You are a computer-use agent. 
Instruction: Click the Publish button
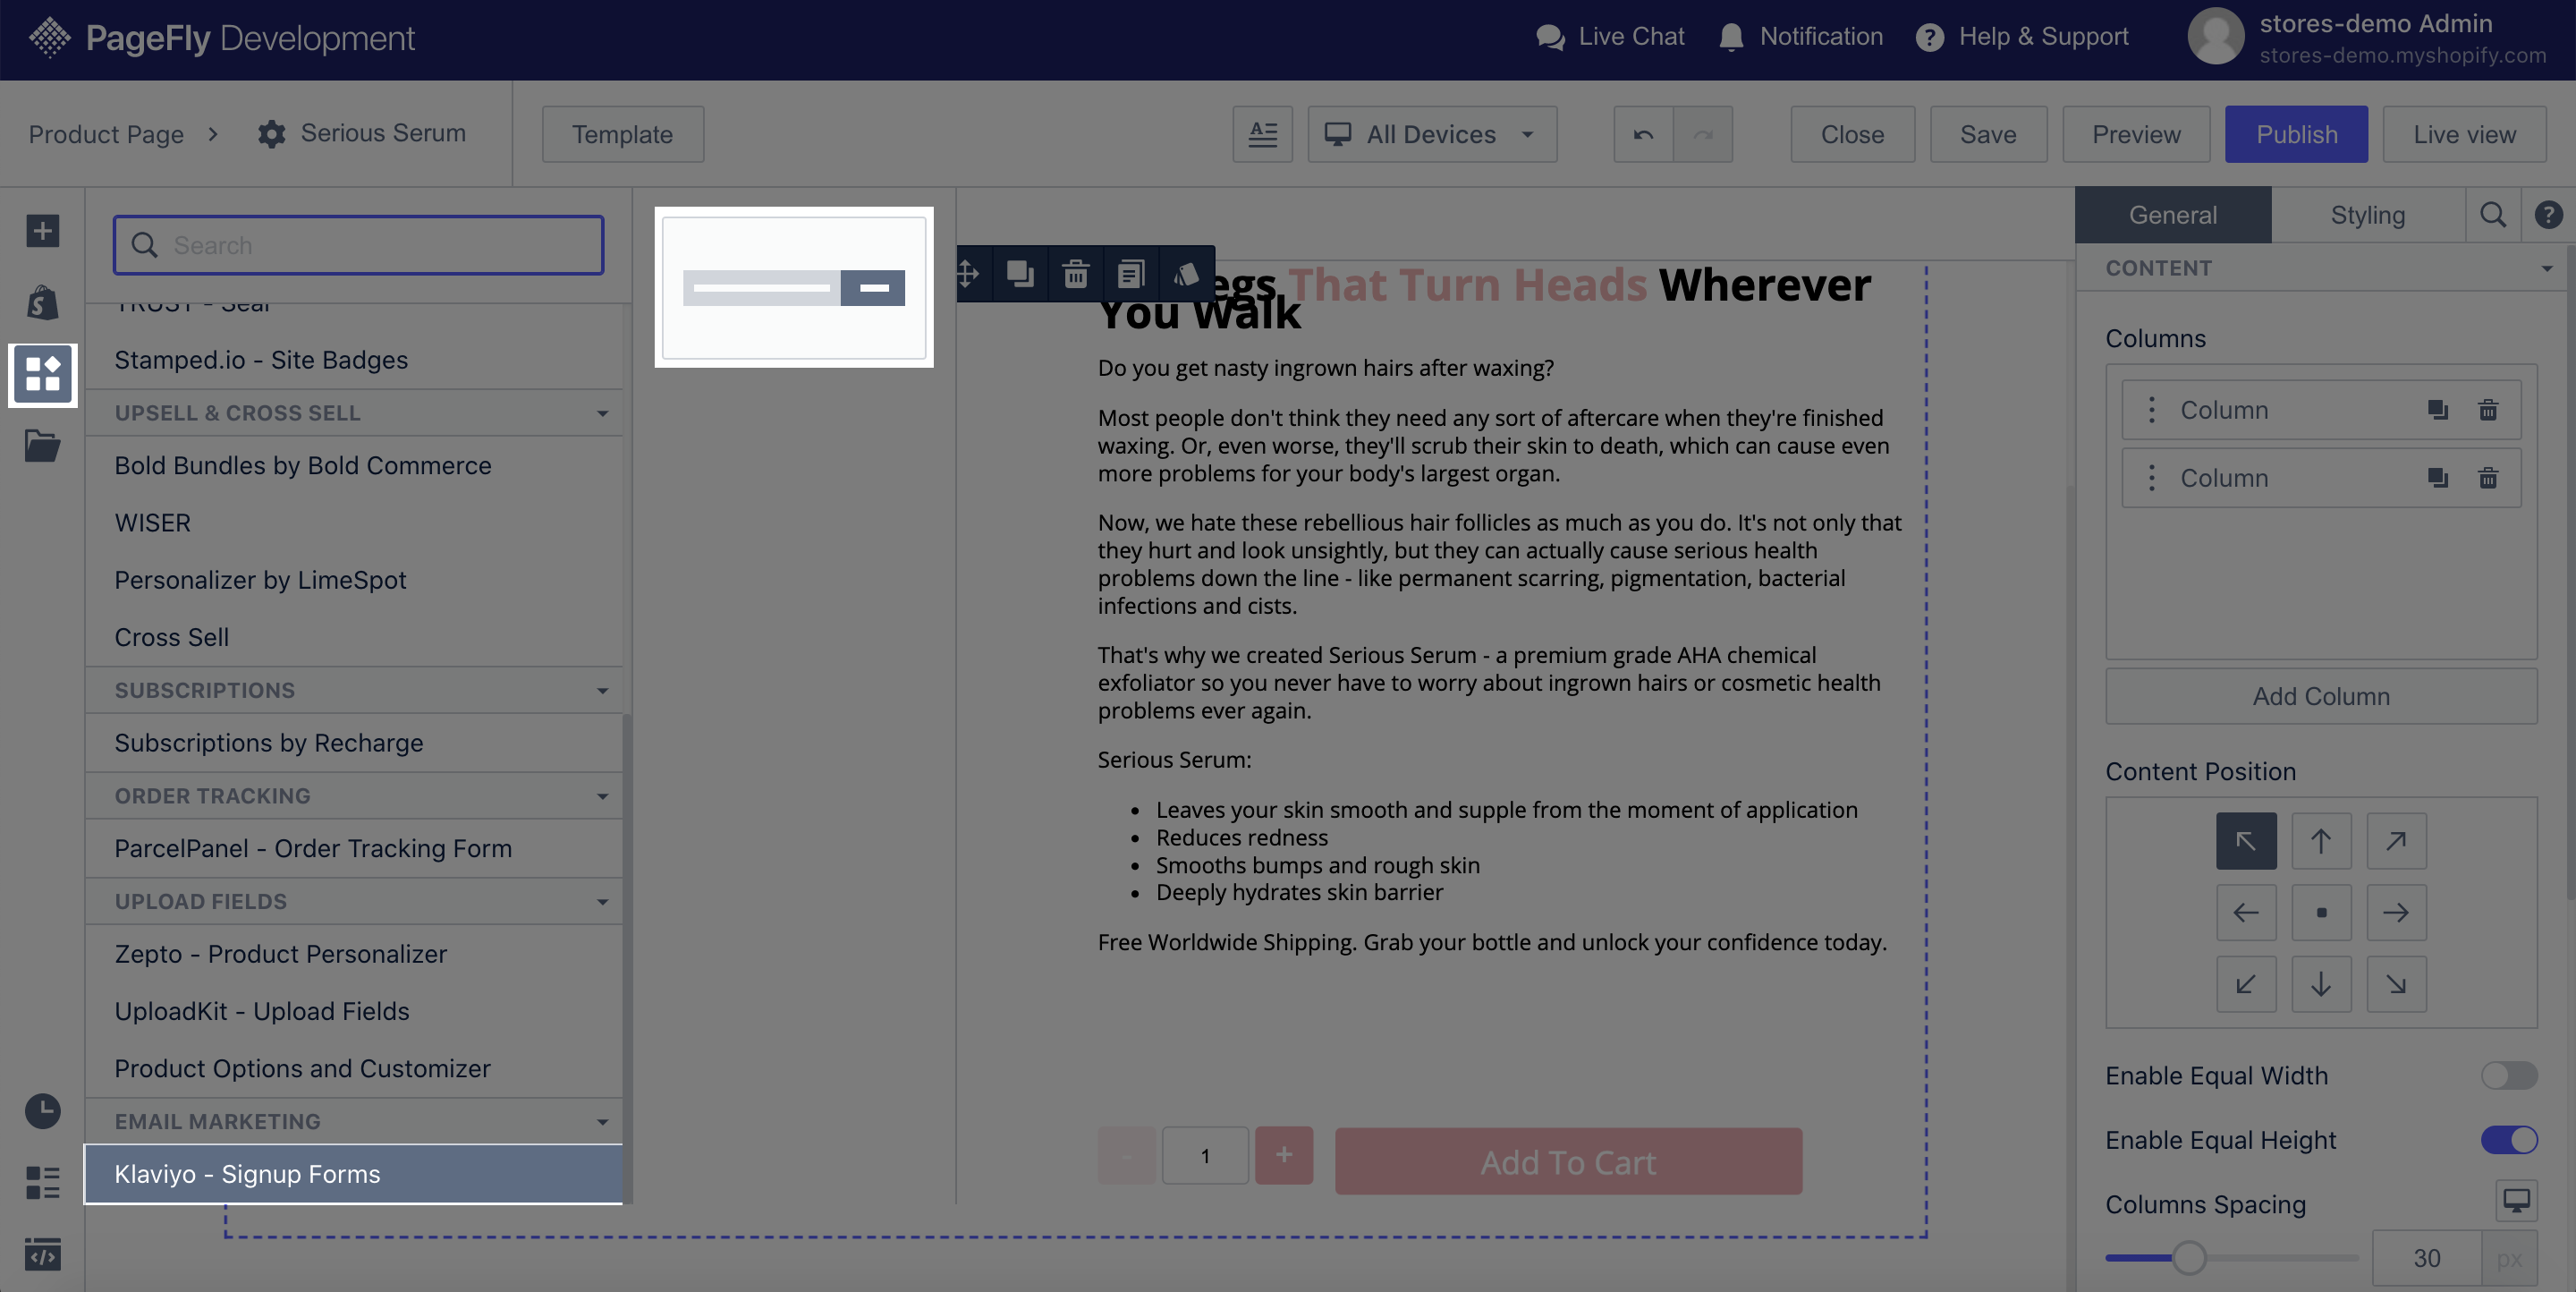click(2296, 134)
